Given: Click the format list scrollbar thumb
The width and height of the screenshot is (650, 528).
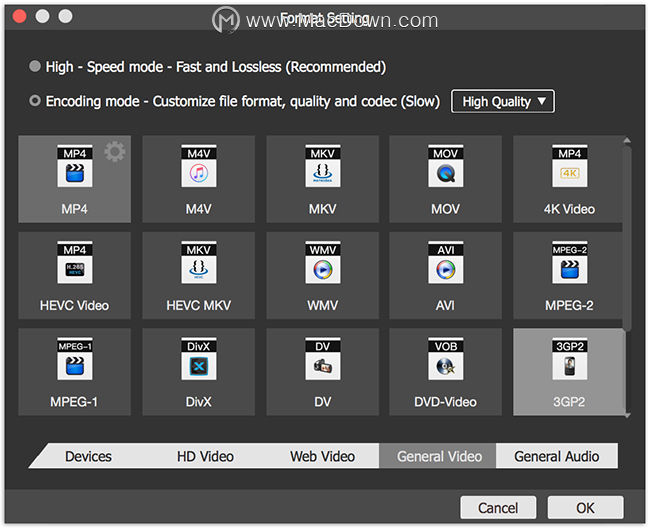Looking at the screenshot, I should 627,239.
